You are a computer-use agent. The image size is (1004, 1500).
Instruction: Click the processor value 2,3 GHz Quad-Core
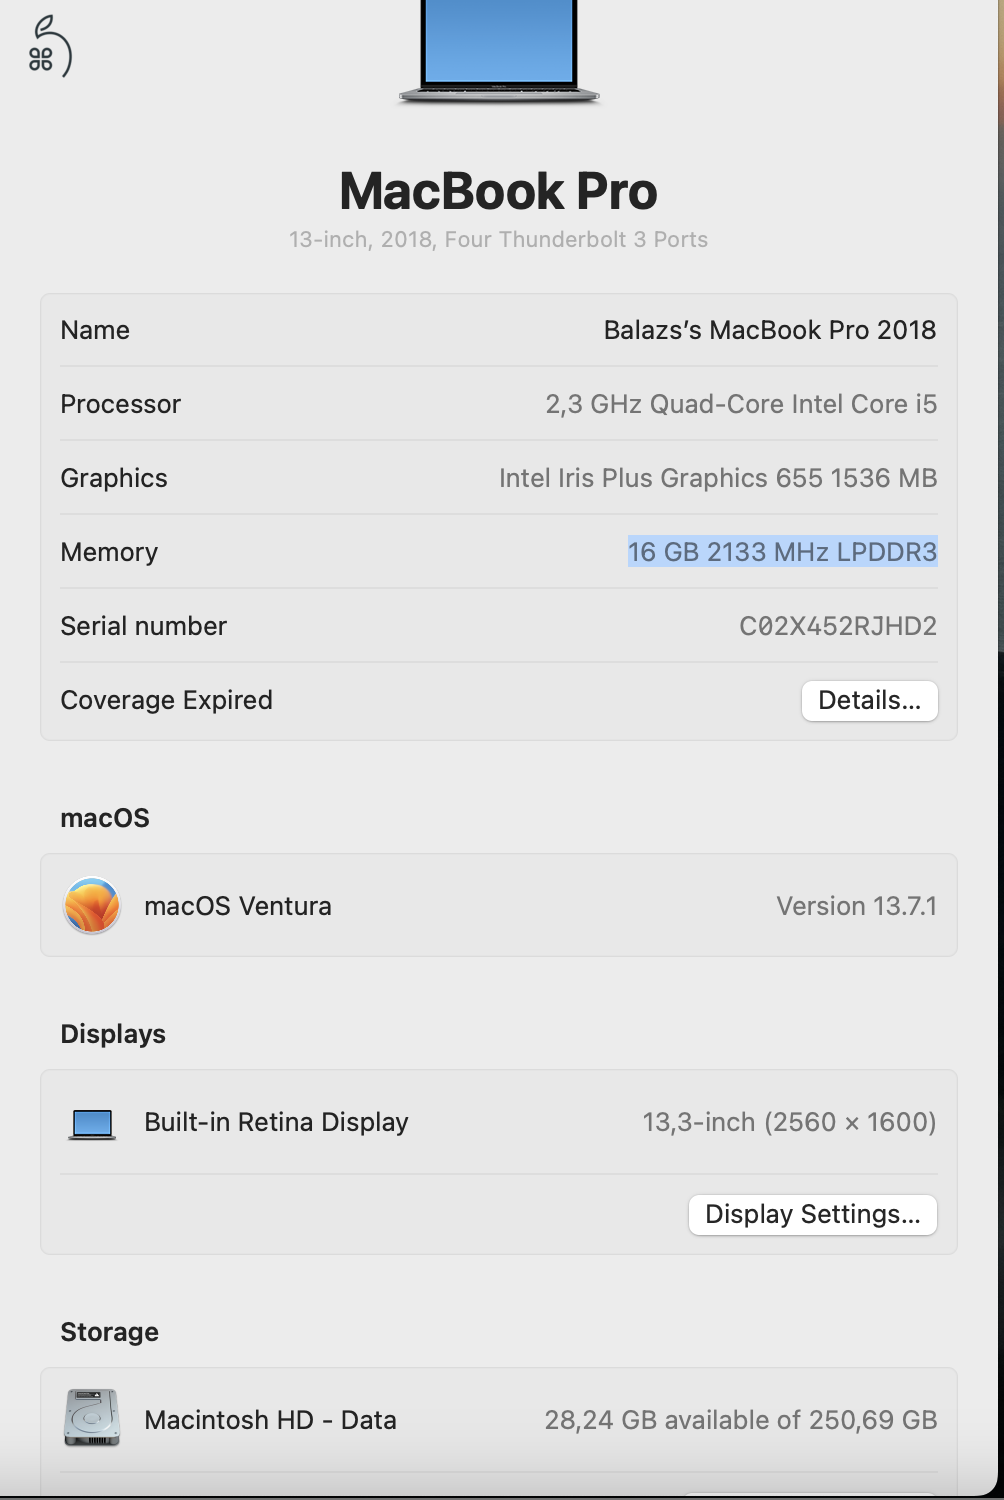[741, 404]
